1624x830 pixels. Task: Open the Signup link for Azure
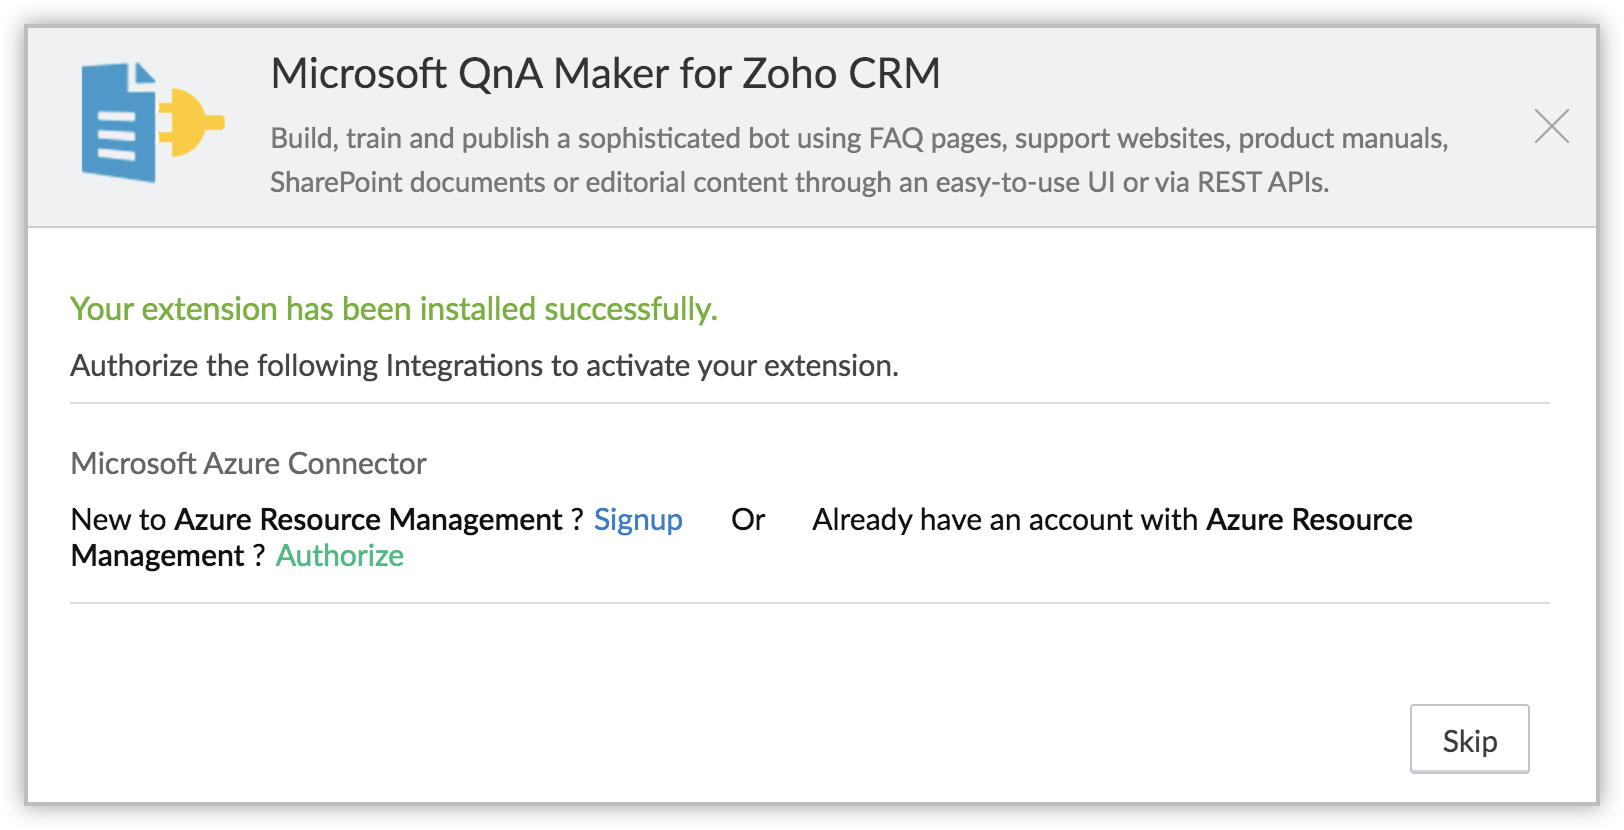pos(638,520)
